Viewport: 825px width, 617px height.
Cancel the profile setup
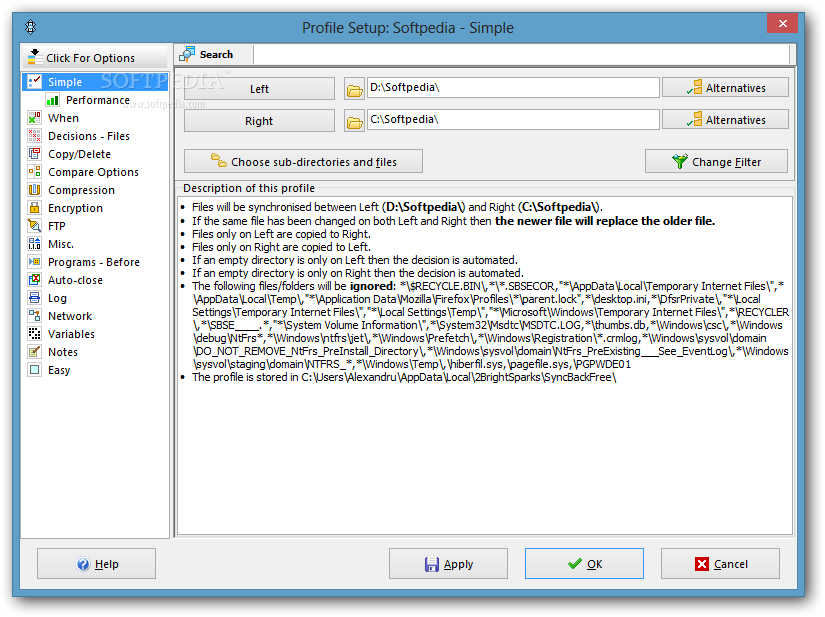tap(720, 564)
